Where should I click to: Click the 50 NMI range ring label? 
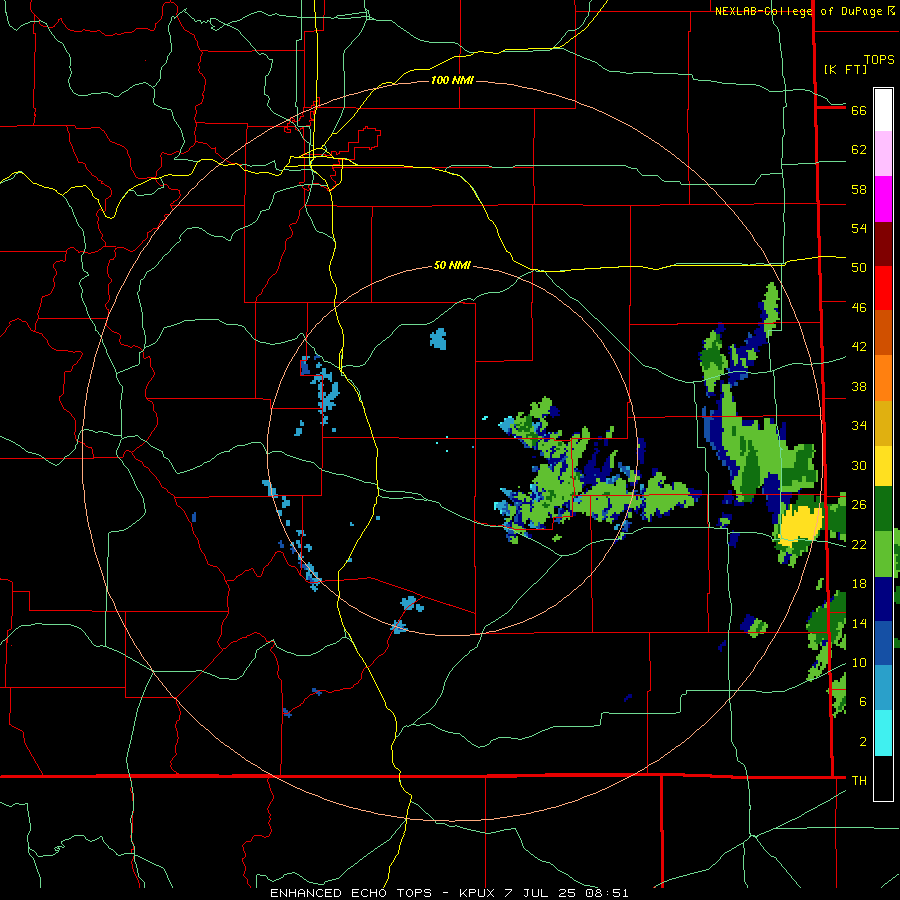click(452, 265)
